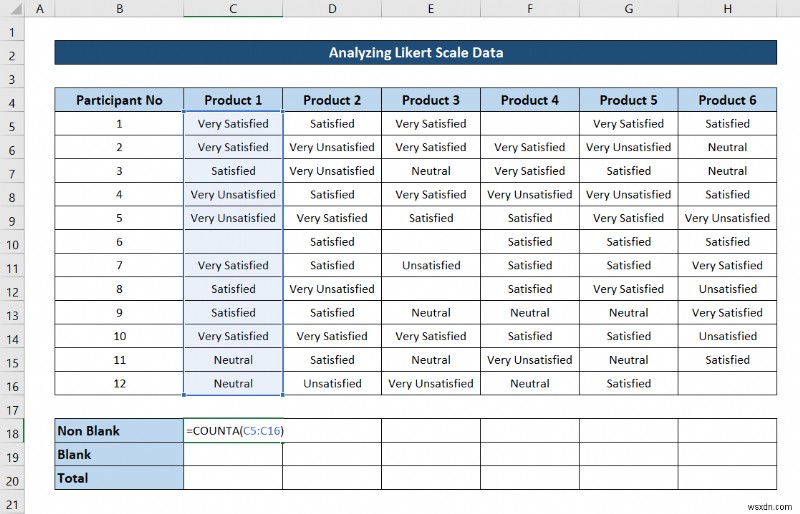Screen dimensions: 800x514
Task: Select the Total row cell under Product 1
Action: 233,478
